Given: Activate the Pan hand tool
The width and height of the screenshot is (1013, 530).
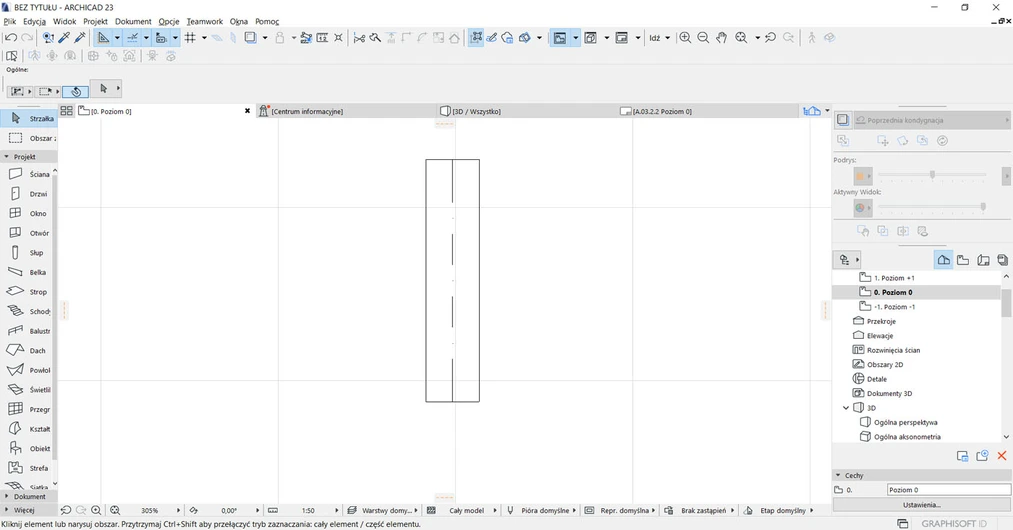Looking at the screenshot, I should 722,37.
